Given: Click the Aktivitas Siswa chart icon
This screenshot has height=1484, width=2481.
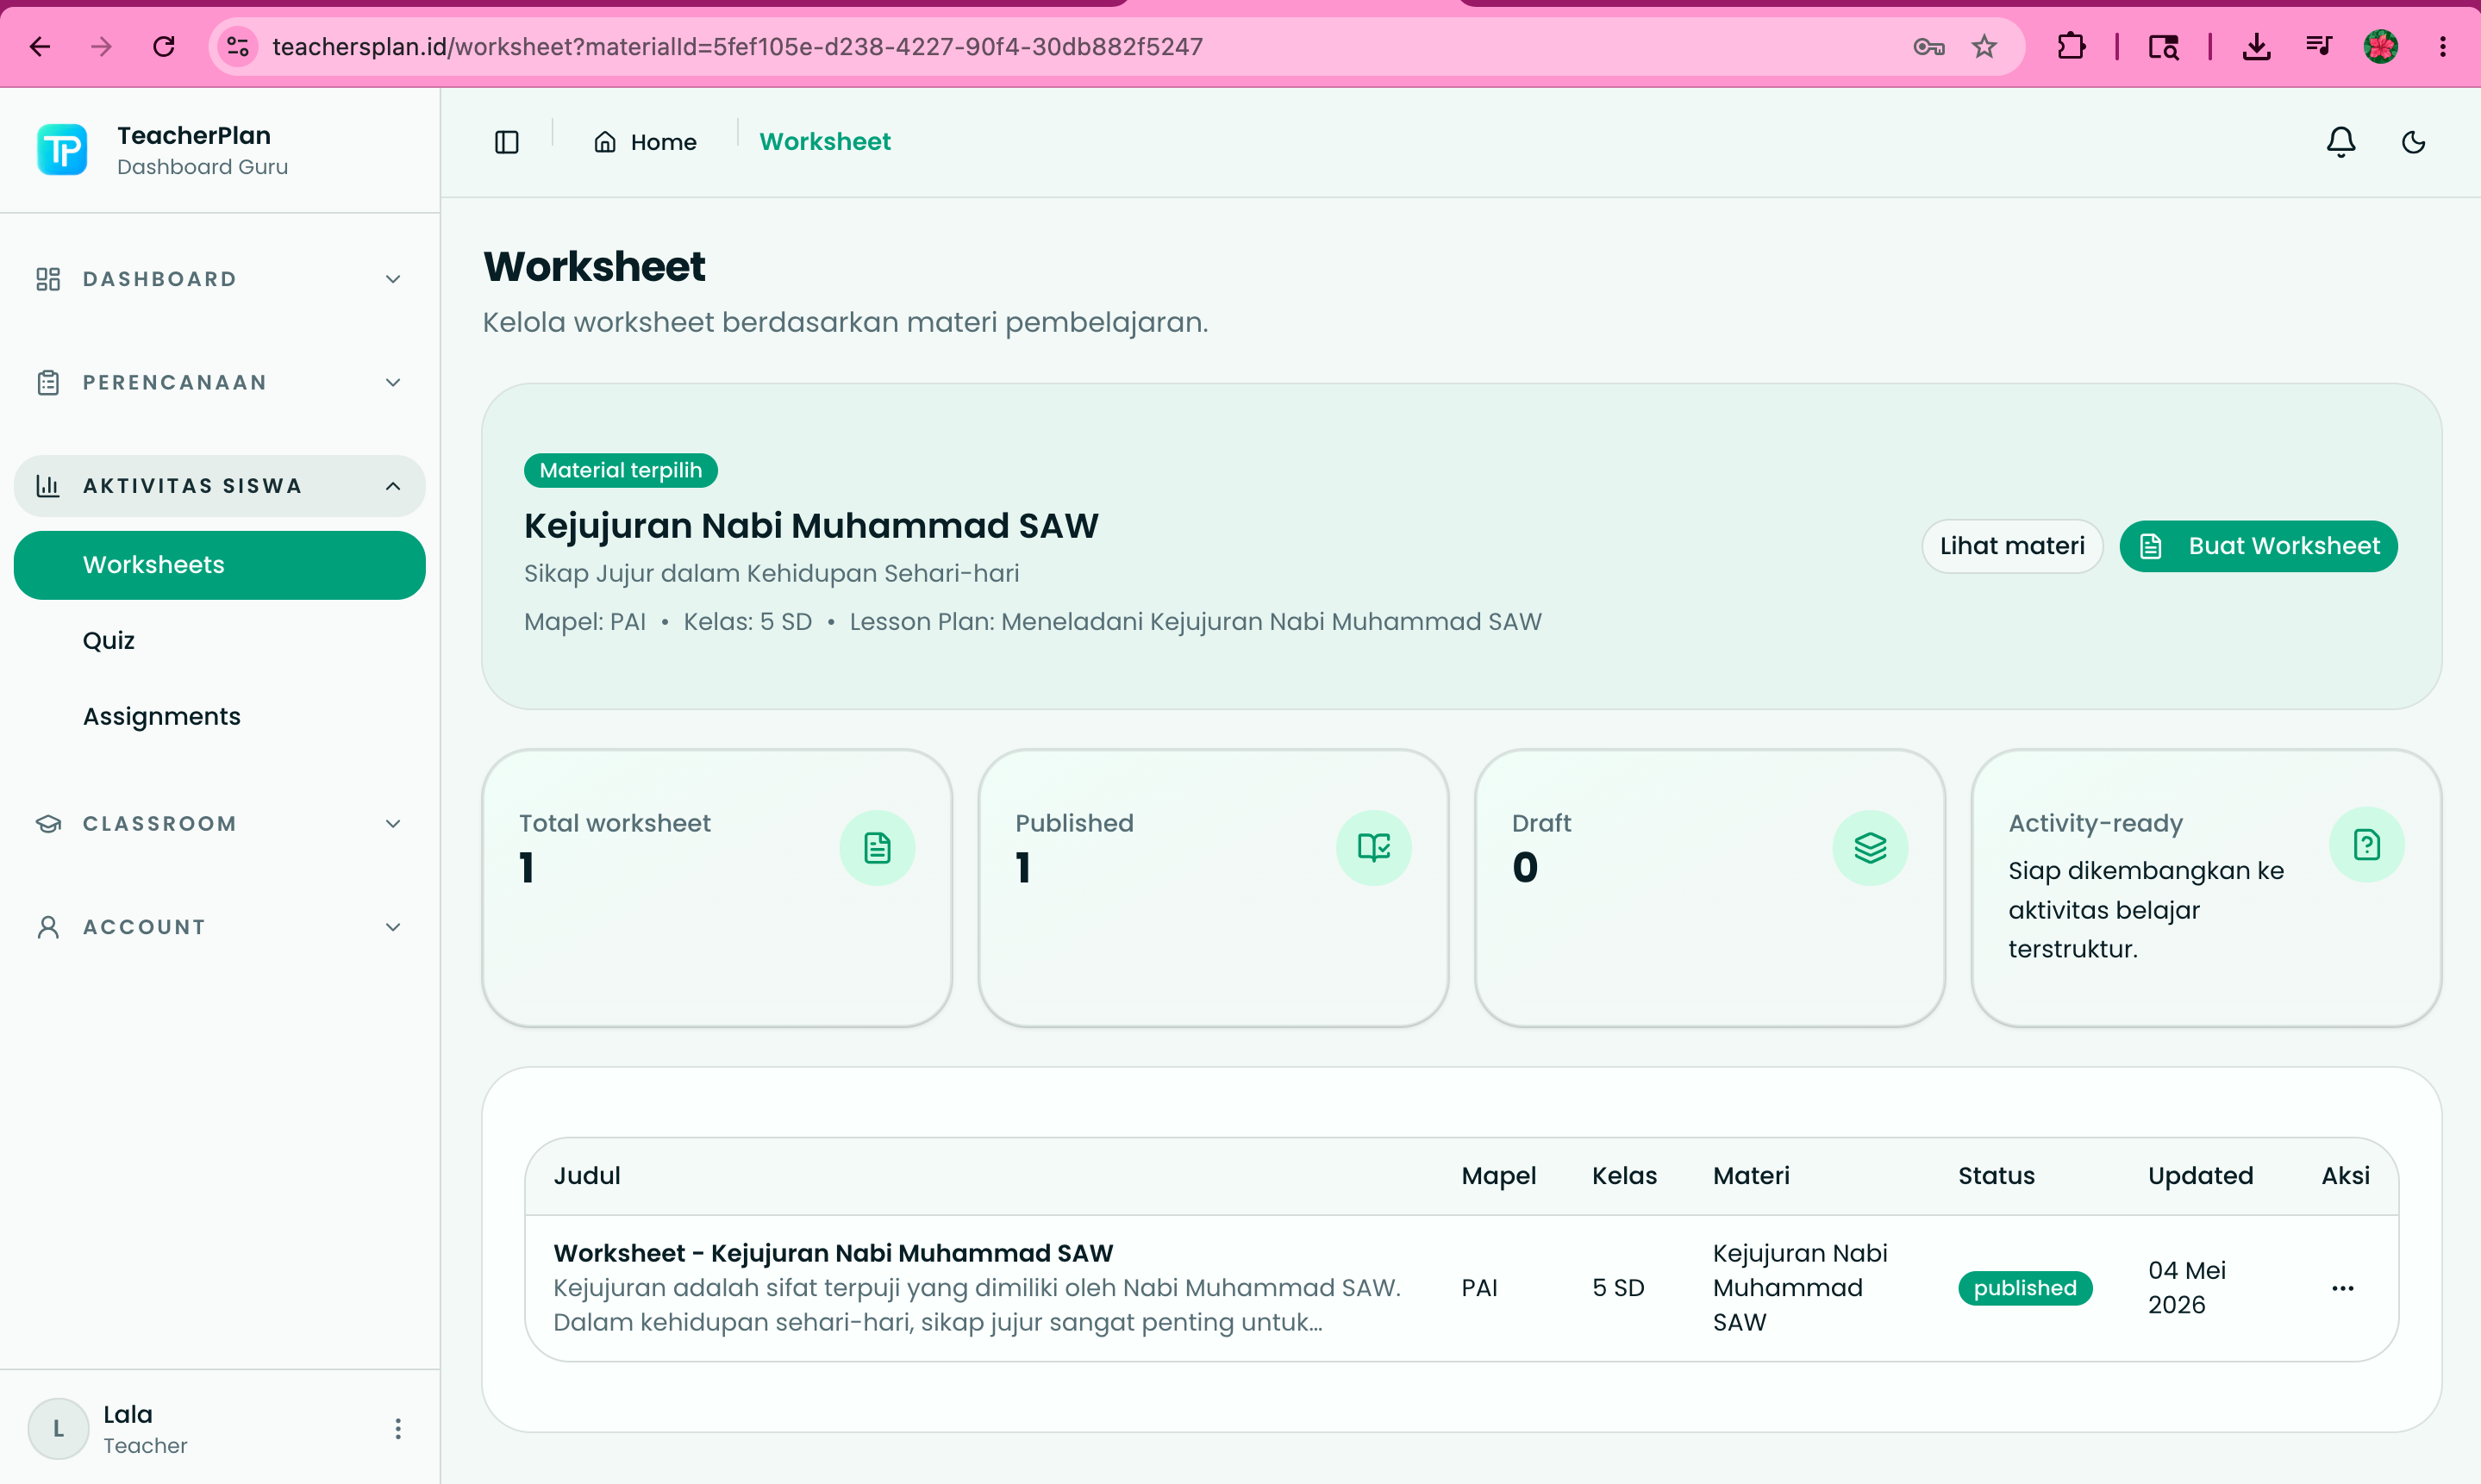Looking at the screenshot, I should [x=48, y=486].
